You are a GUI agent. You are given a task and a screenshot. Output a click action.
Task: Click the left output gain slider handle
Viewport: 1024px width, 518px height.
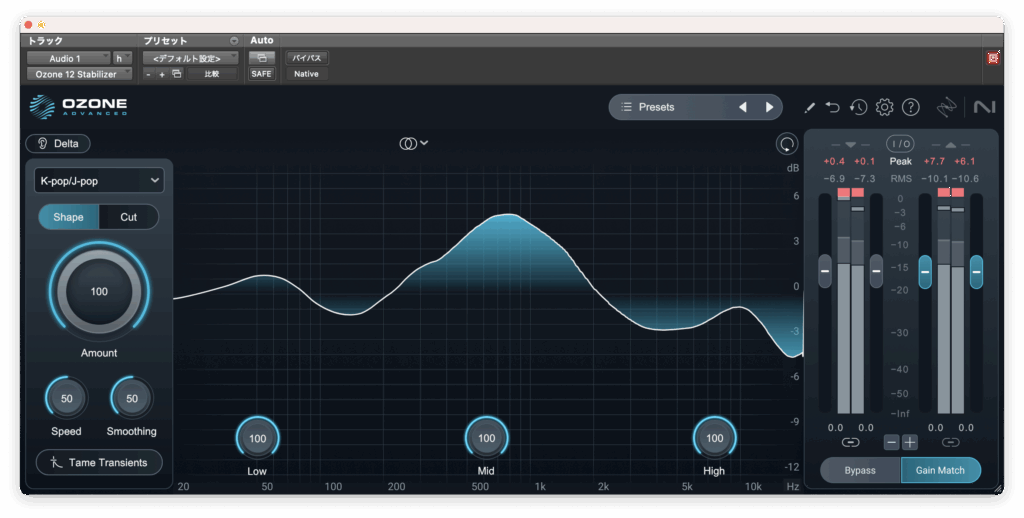coord(925,270)
